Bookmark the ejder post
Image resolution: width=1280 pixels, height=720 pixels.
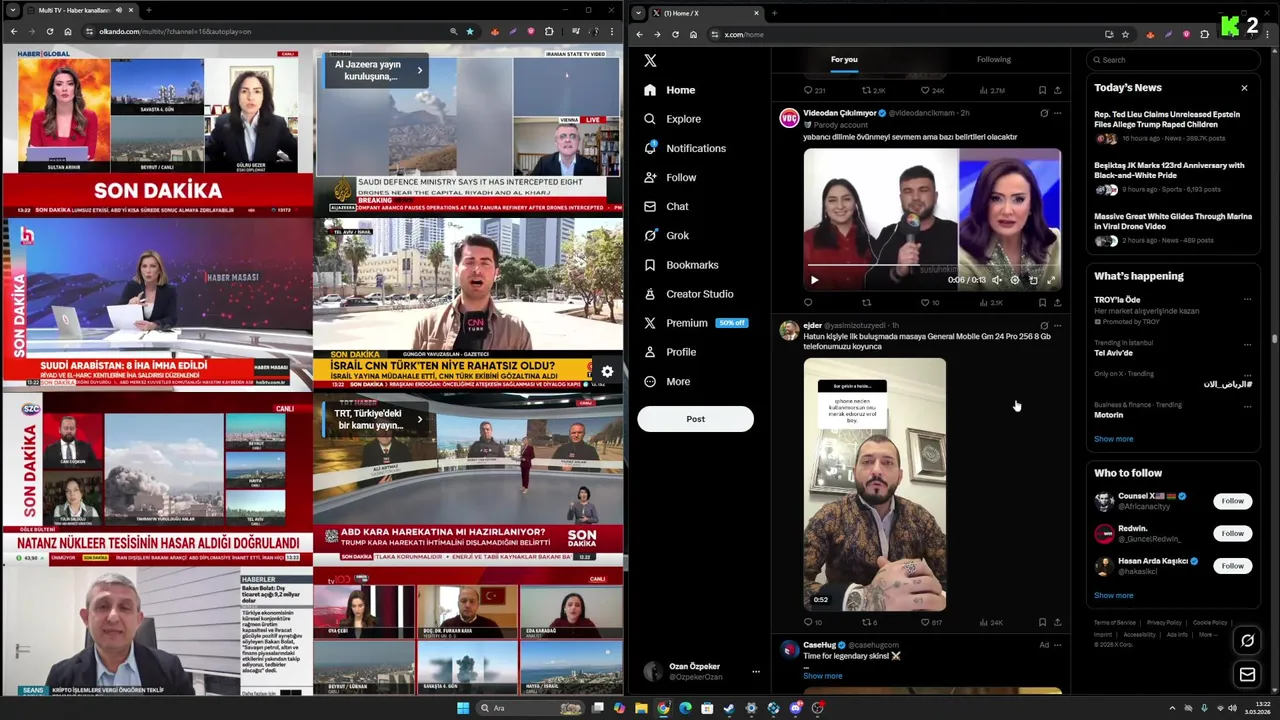(x=1042, y=622)
